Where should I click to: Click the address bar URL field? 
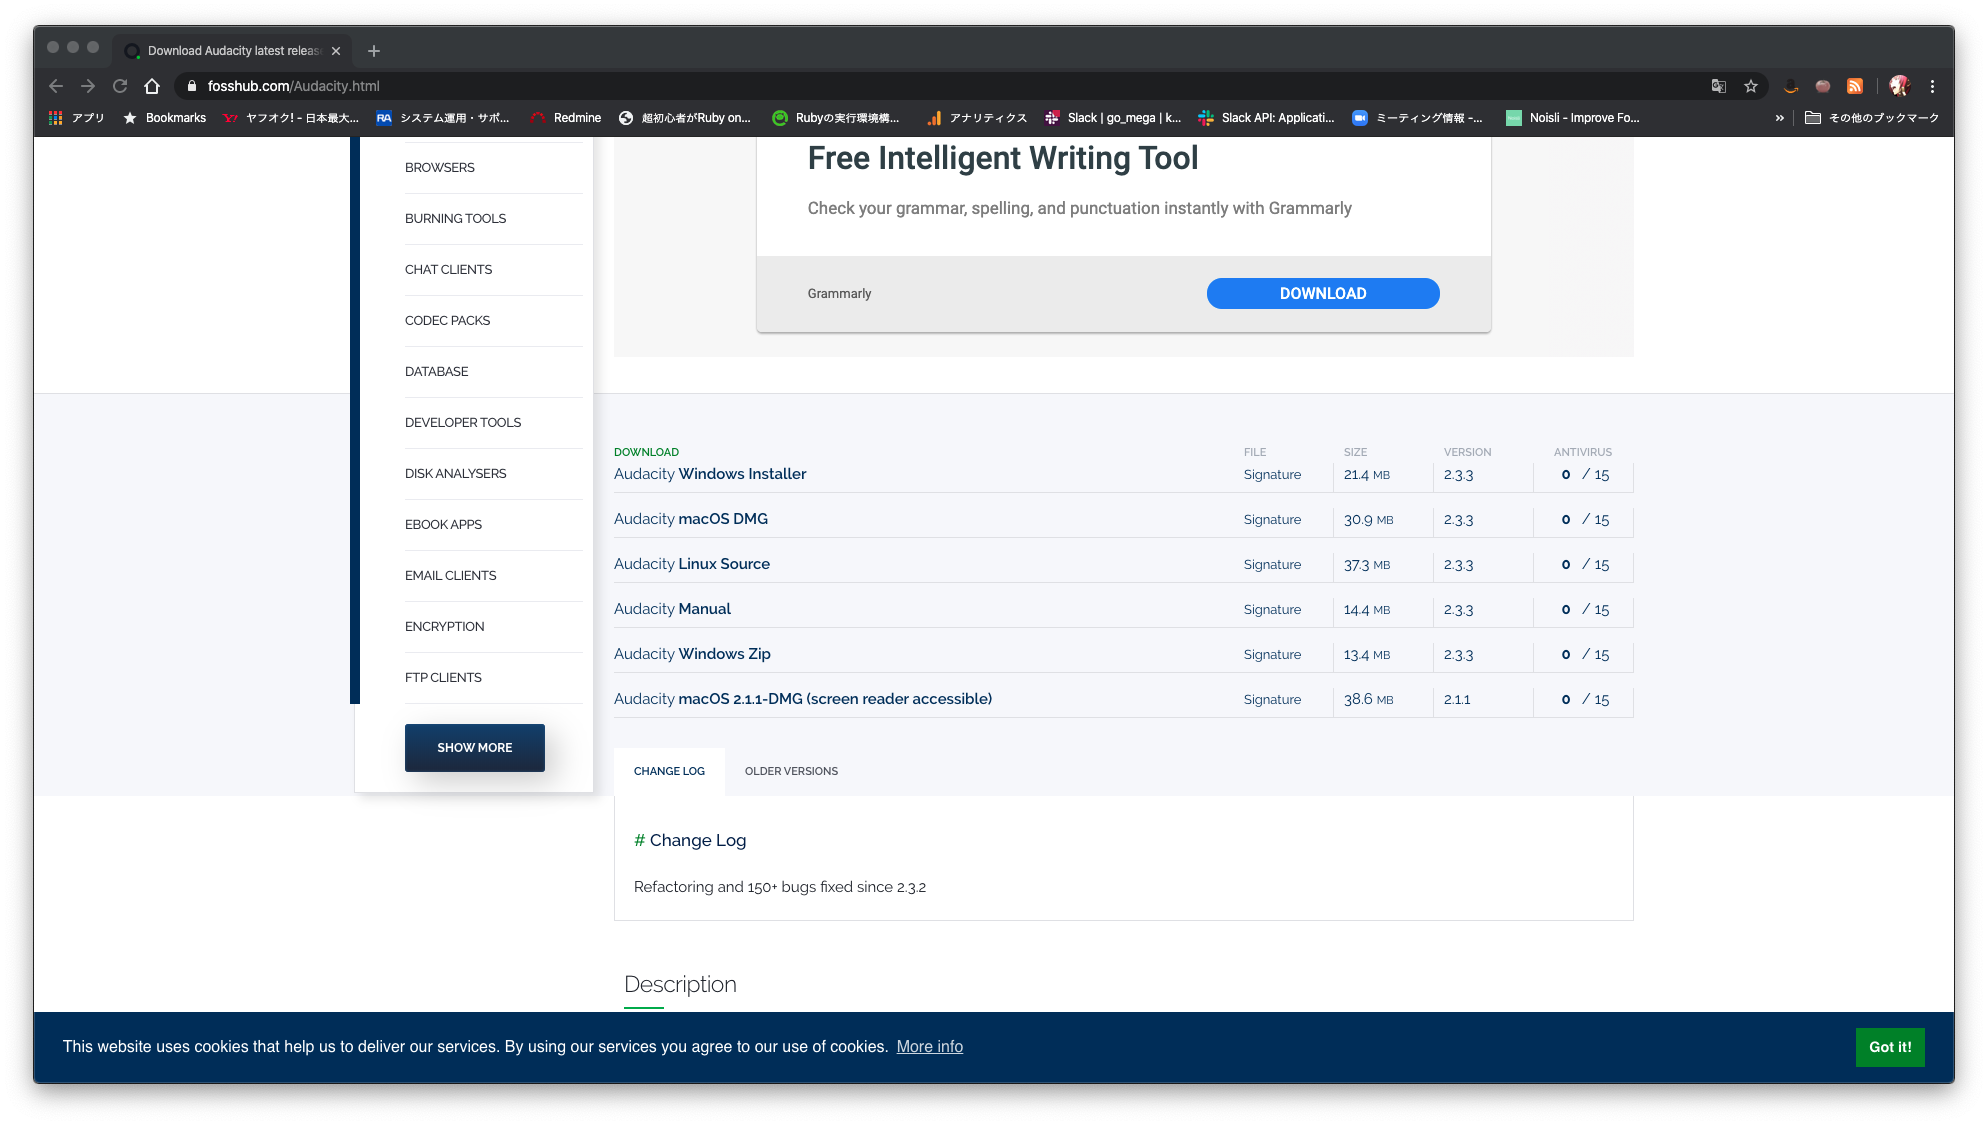click(x=700, y=86)
